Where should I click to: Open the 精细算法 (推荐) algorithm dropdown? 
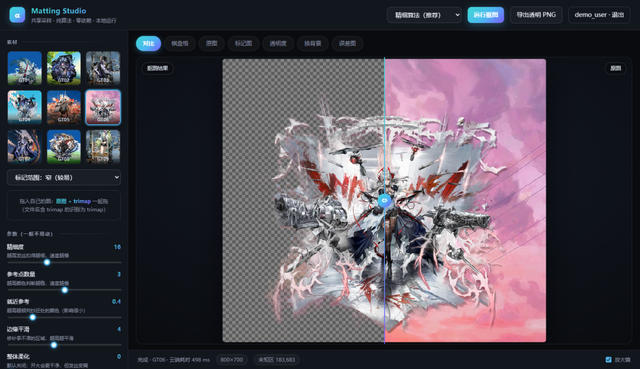pos(424,15)
